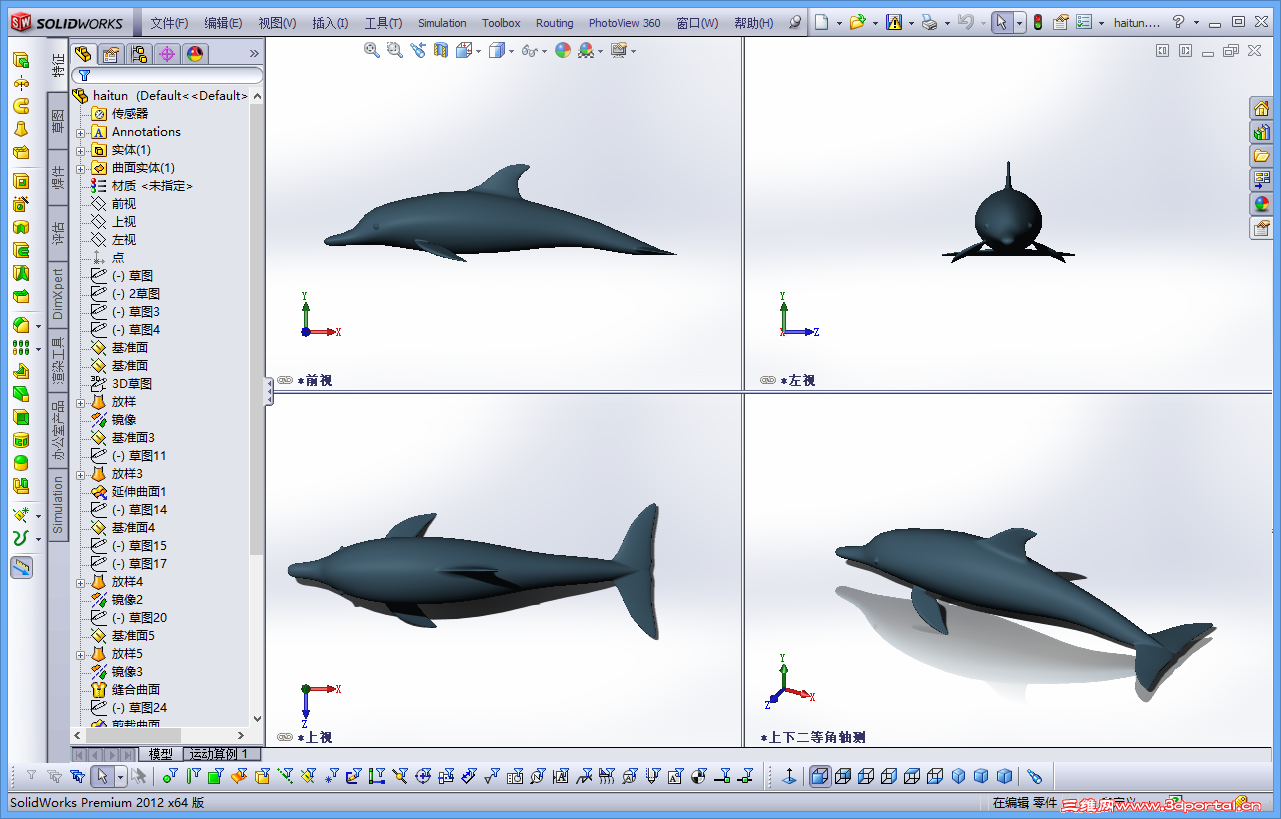Click the feature tree horizontal scrollbar
Screen dimensions: 1281x819
point(160,735)
